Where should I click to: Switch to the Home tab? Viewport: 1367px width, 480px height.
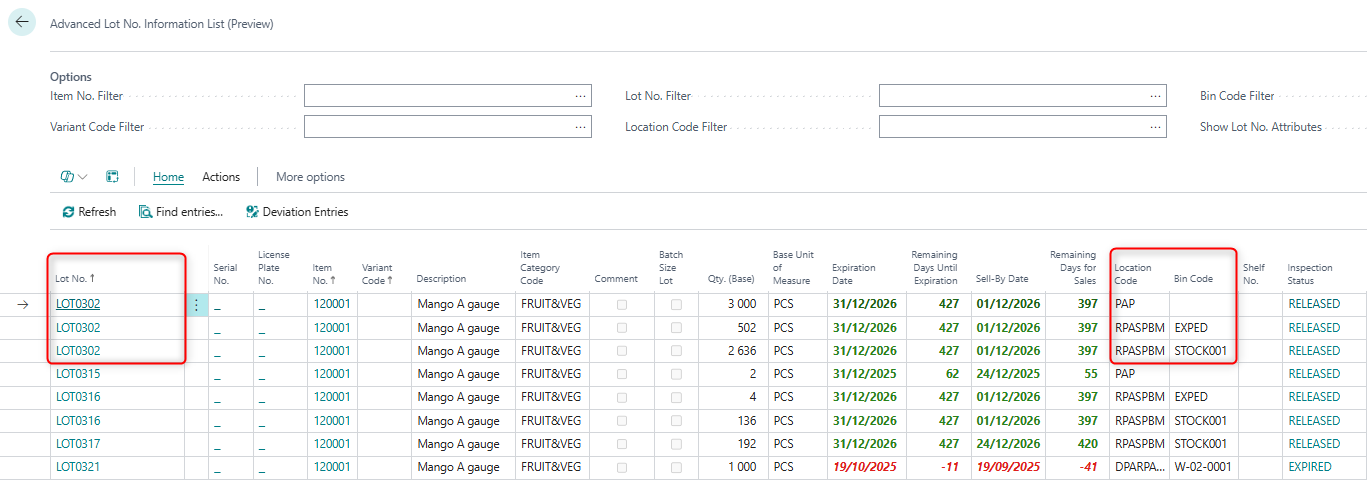[168, 177]
